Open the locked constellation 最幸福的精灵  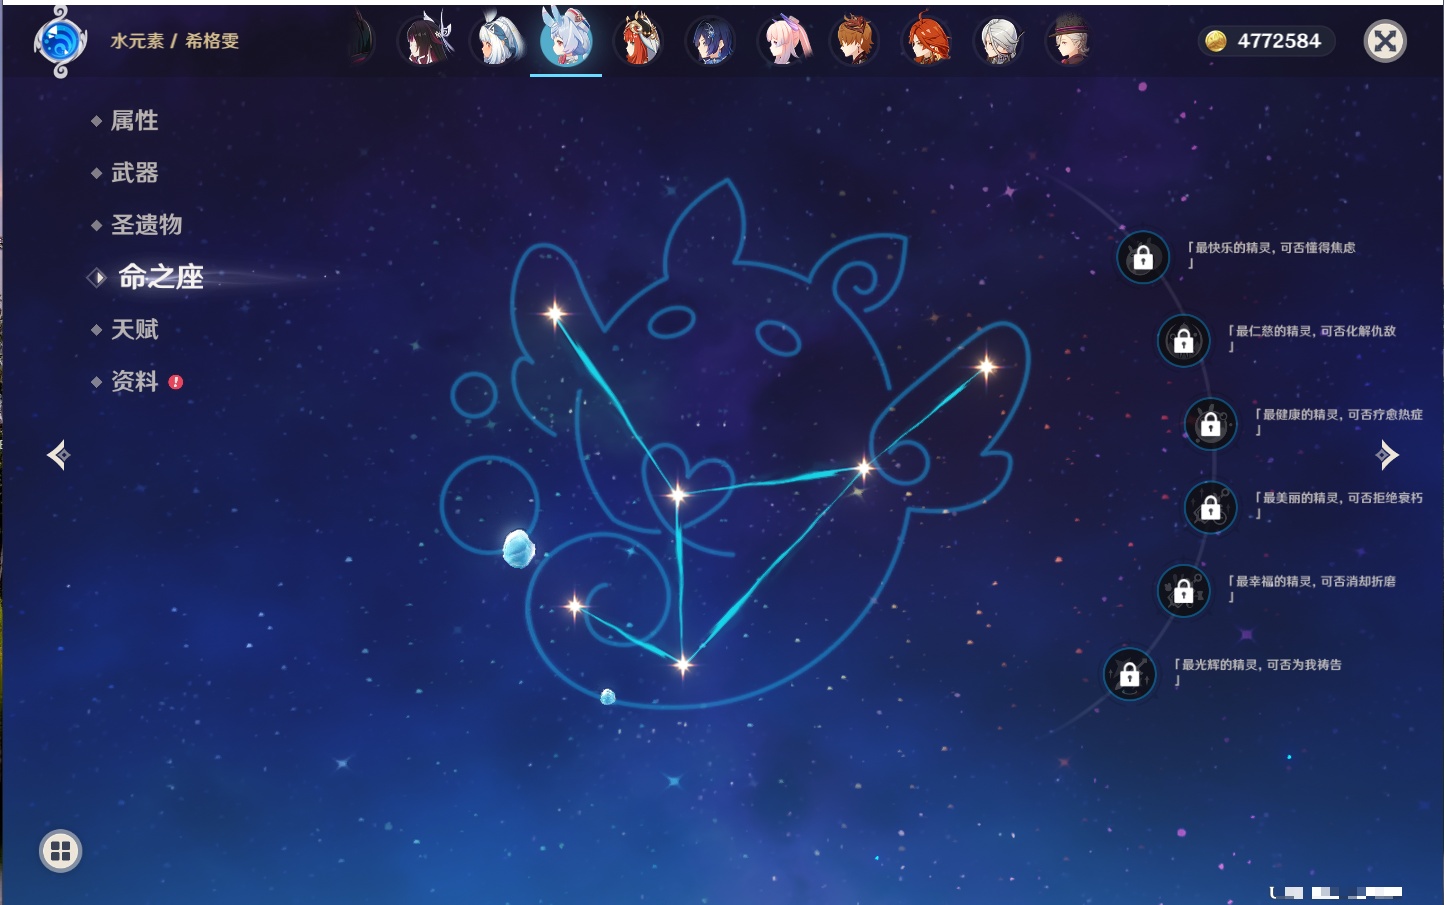pyautogui.click(x=1183, y=591)
